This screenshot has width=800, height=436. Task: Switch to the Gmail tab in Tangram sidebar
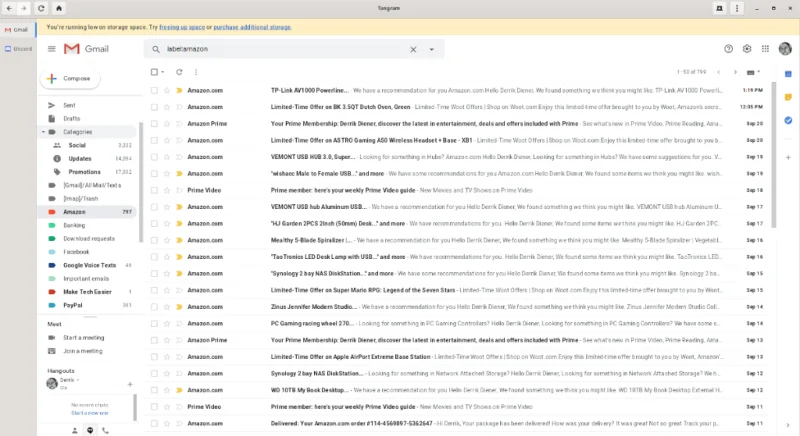17,30
